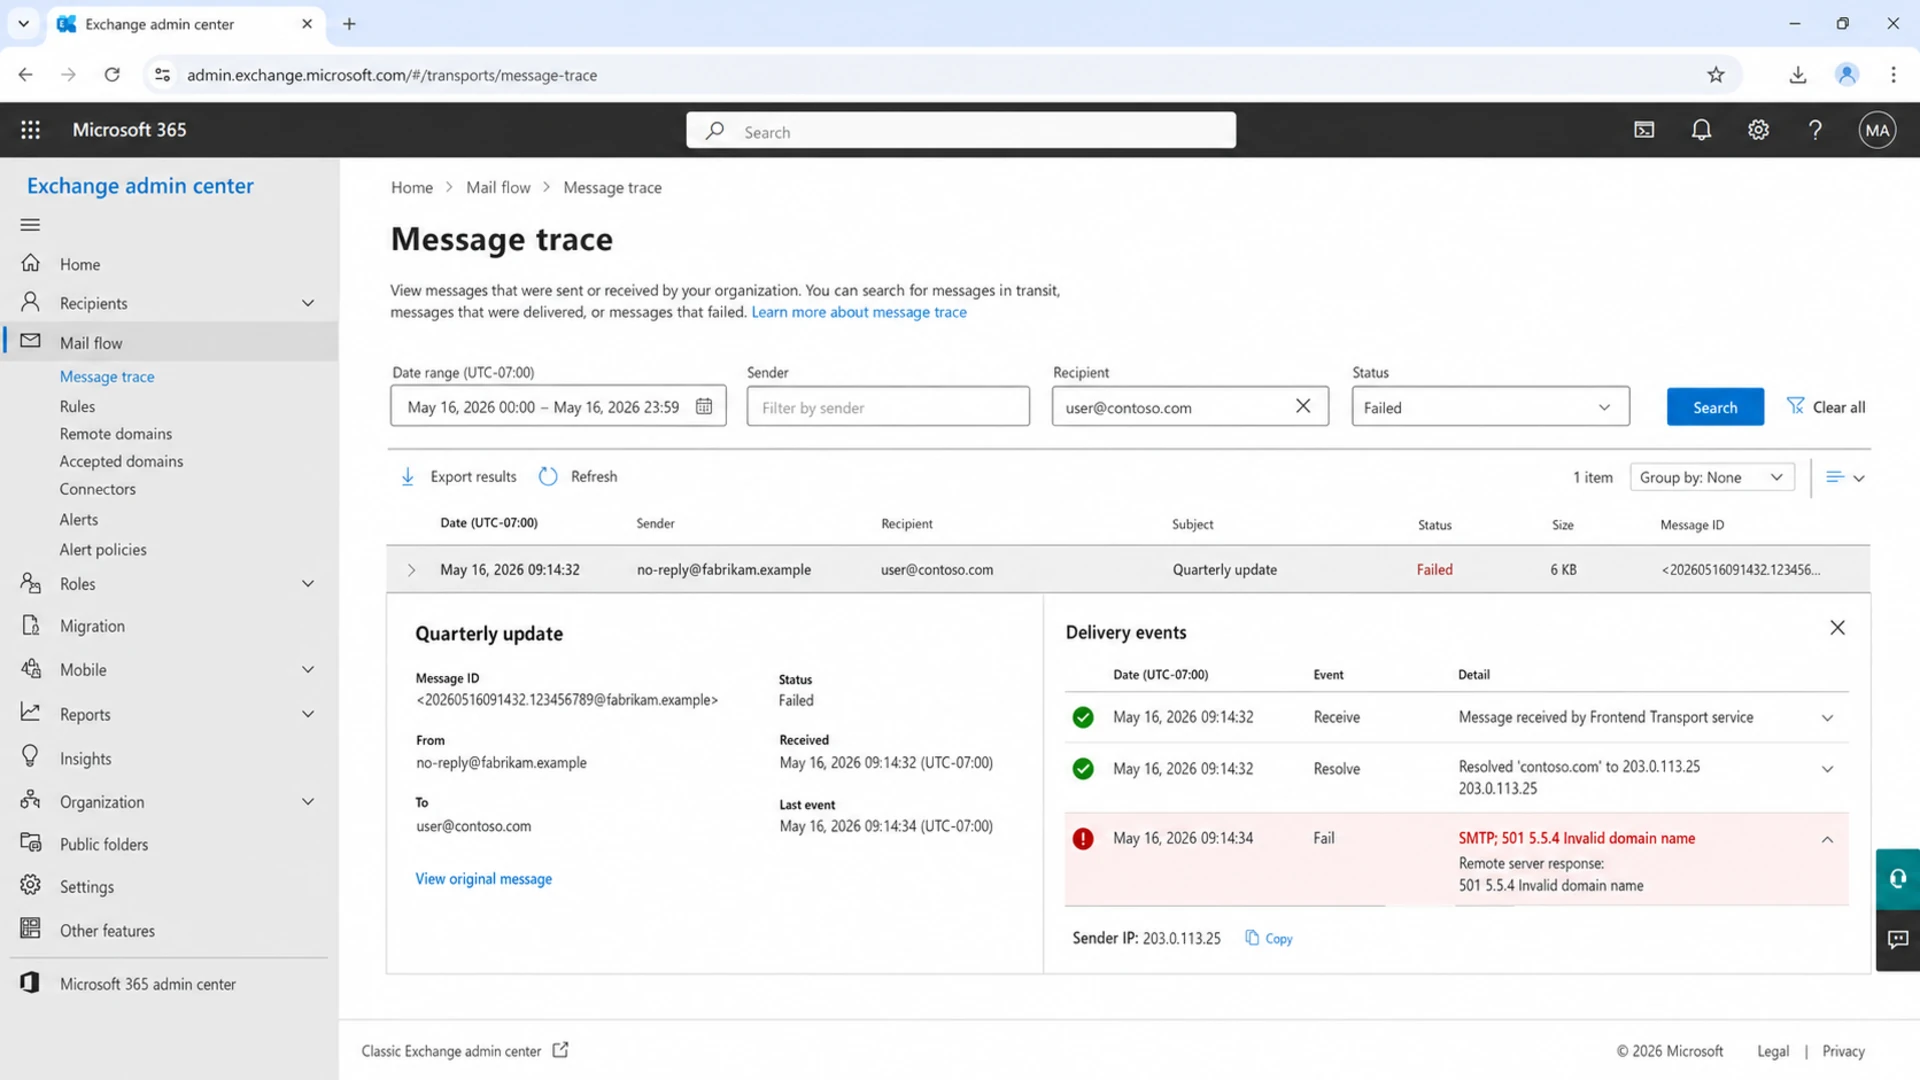1920x1080 pixels.
Task: Open a new browser tab
Action: point(349,24)
